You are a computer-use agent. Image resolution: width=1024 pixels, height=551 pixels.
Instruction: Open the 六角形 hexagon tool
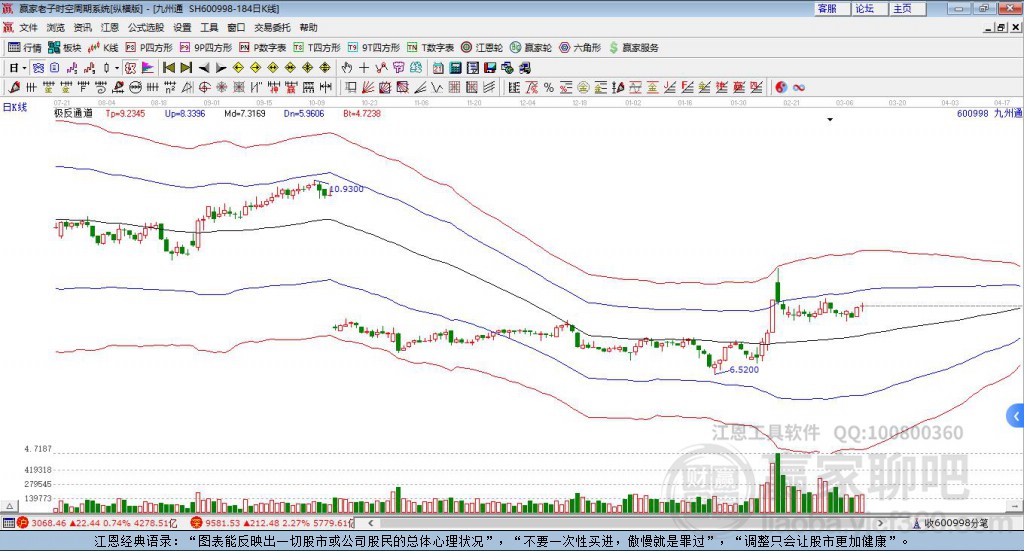pos(580,48)
